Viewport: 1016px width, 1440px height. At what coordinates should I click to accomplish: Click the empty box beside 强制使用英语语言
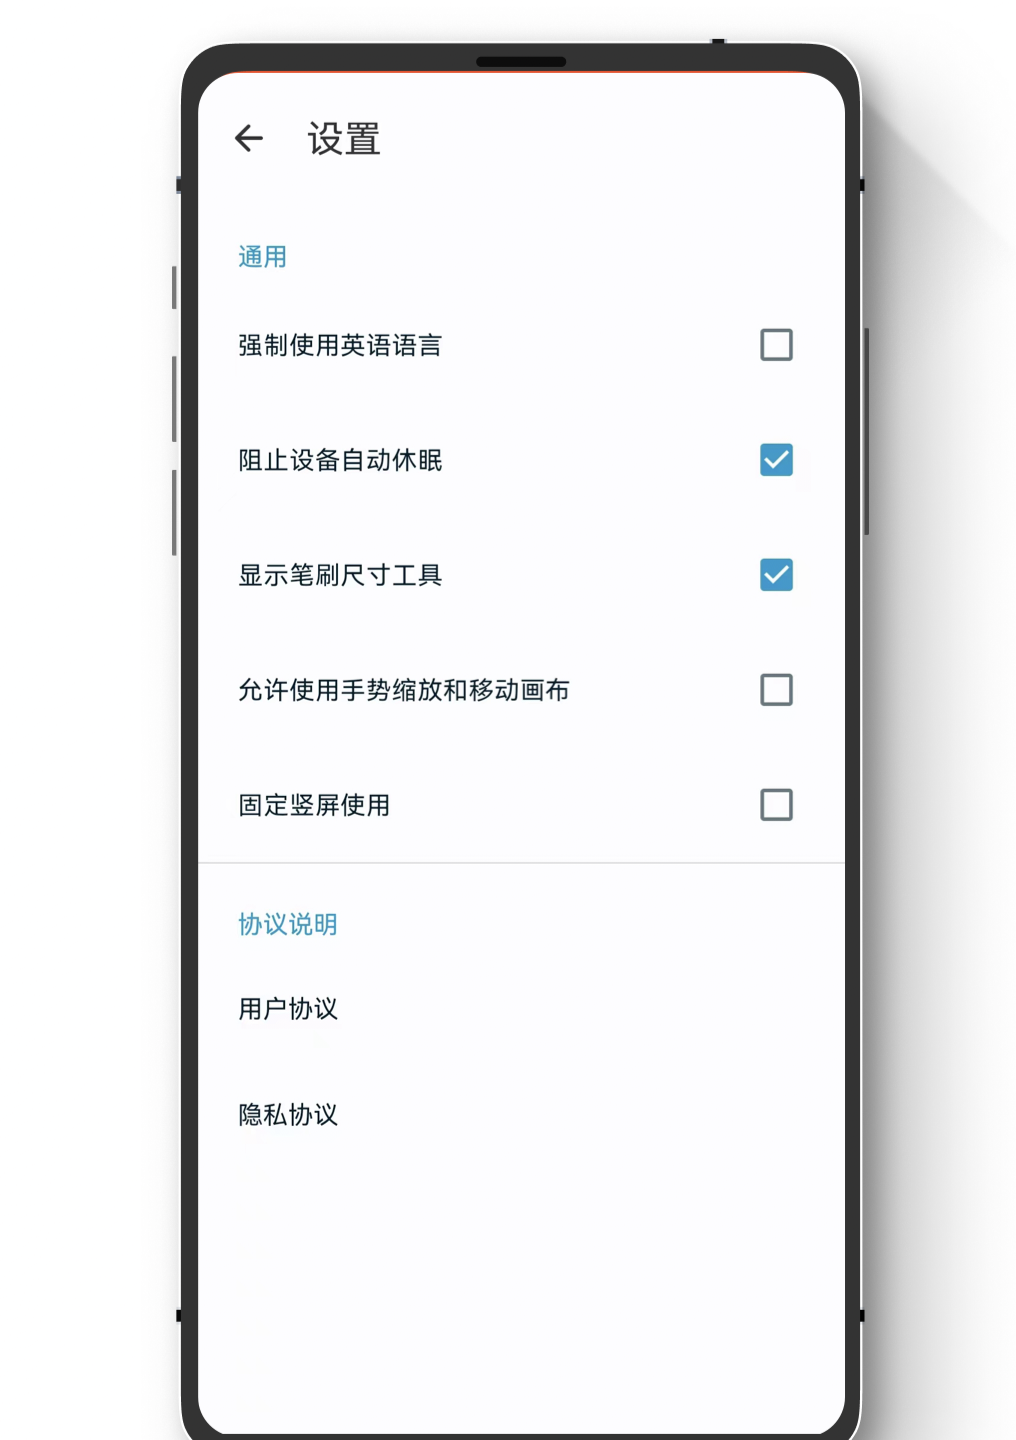coord(776,345)
